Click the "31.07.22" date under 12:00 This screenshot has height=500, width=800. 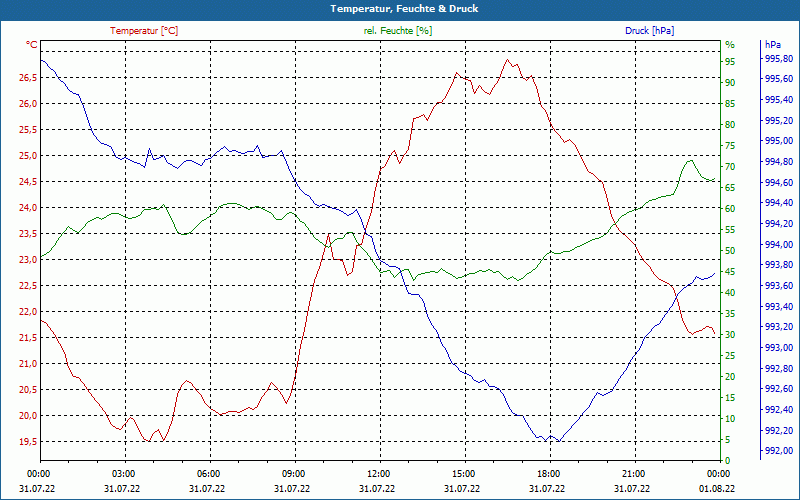(x=377, y=489)
